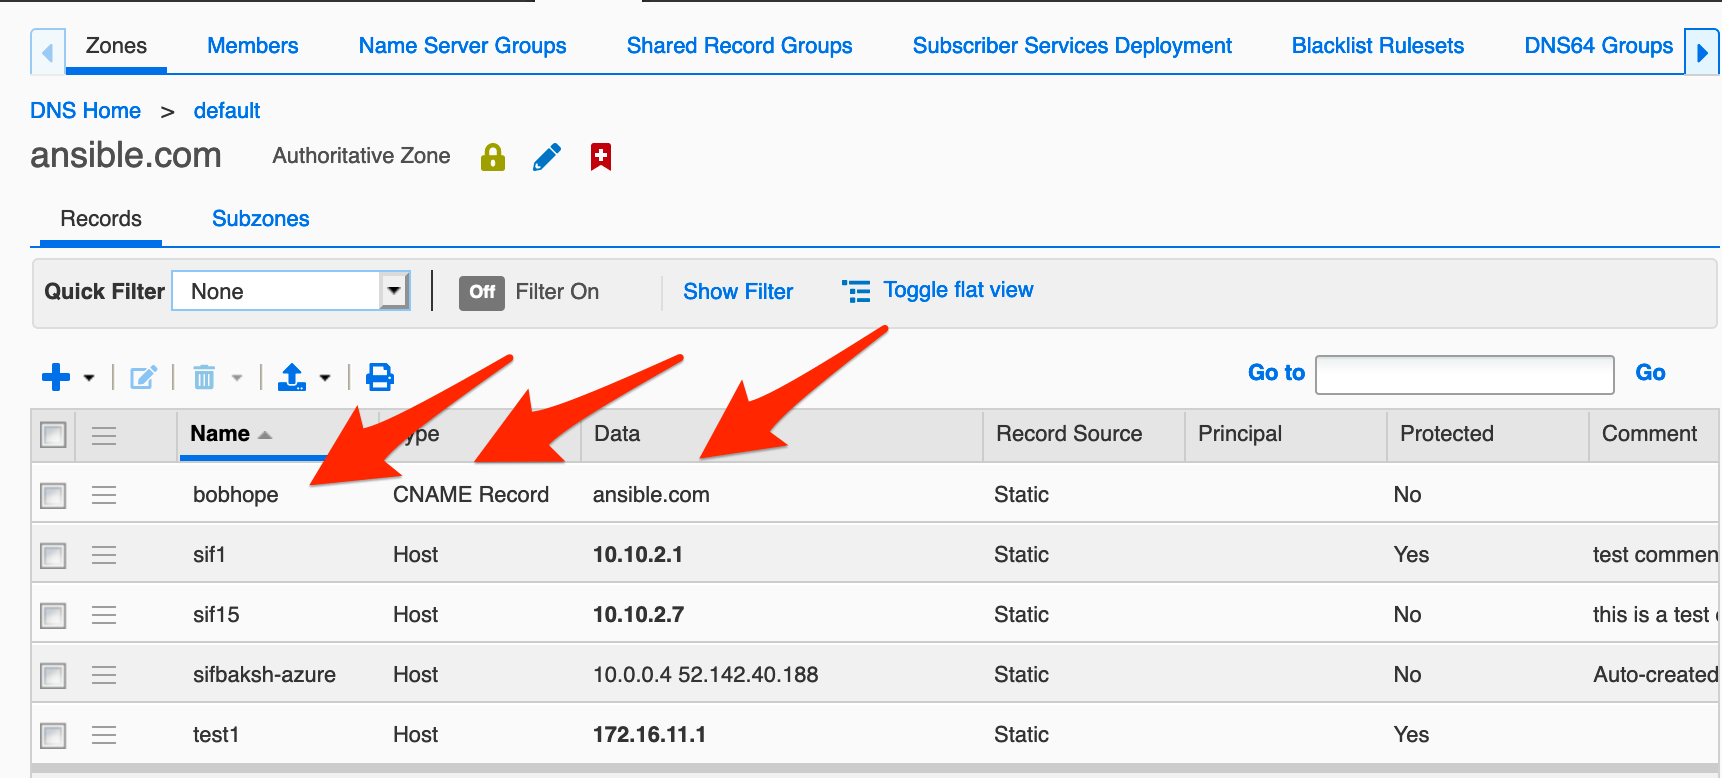Click the Toggle flat view list icon
The height and width of the screenshot is (778, 1722).
click(856, 291)
